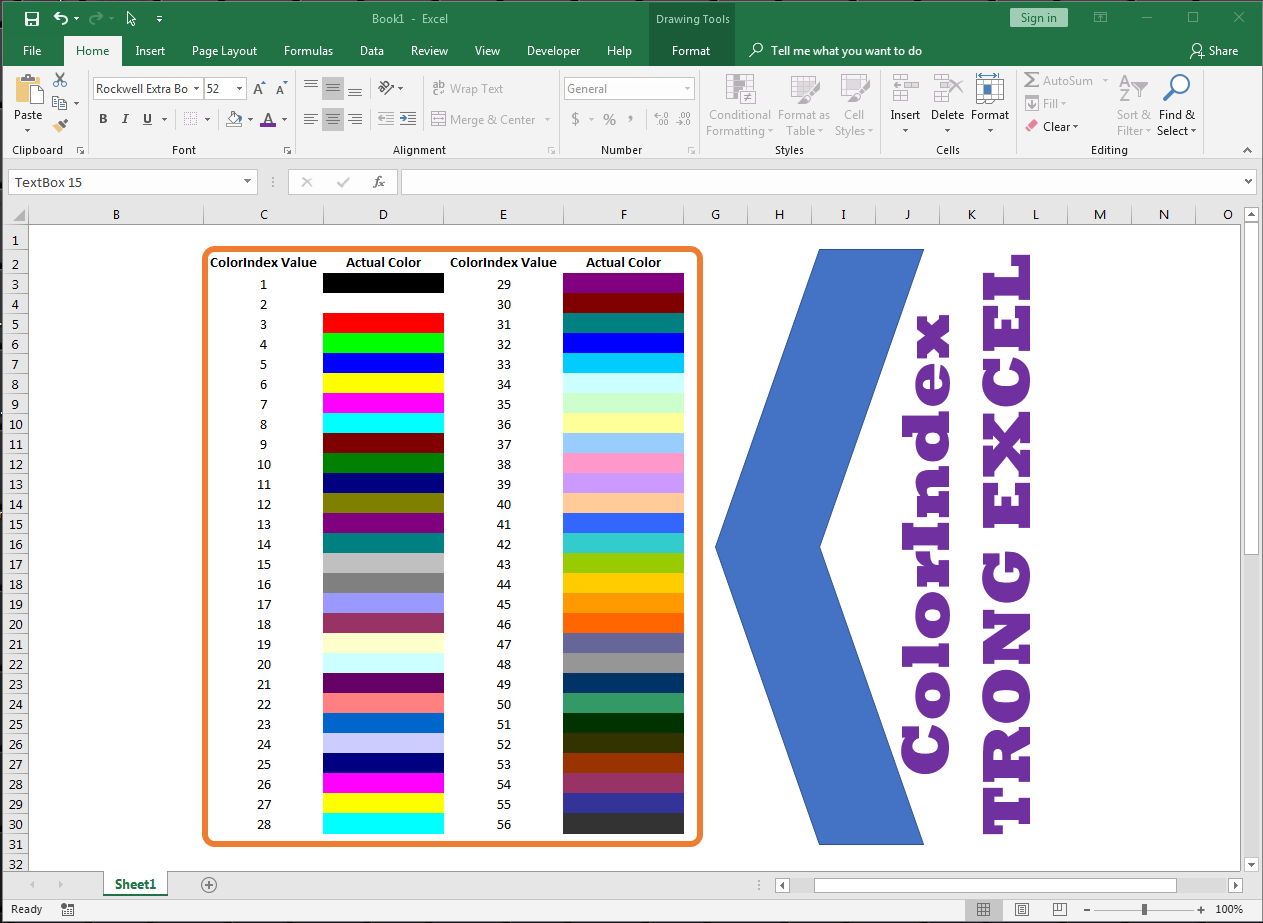Screen dimensions: 1263x923
Task: Click the Increase Font Size icon
Action: pyautogui.click(x=259, y=89)
